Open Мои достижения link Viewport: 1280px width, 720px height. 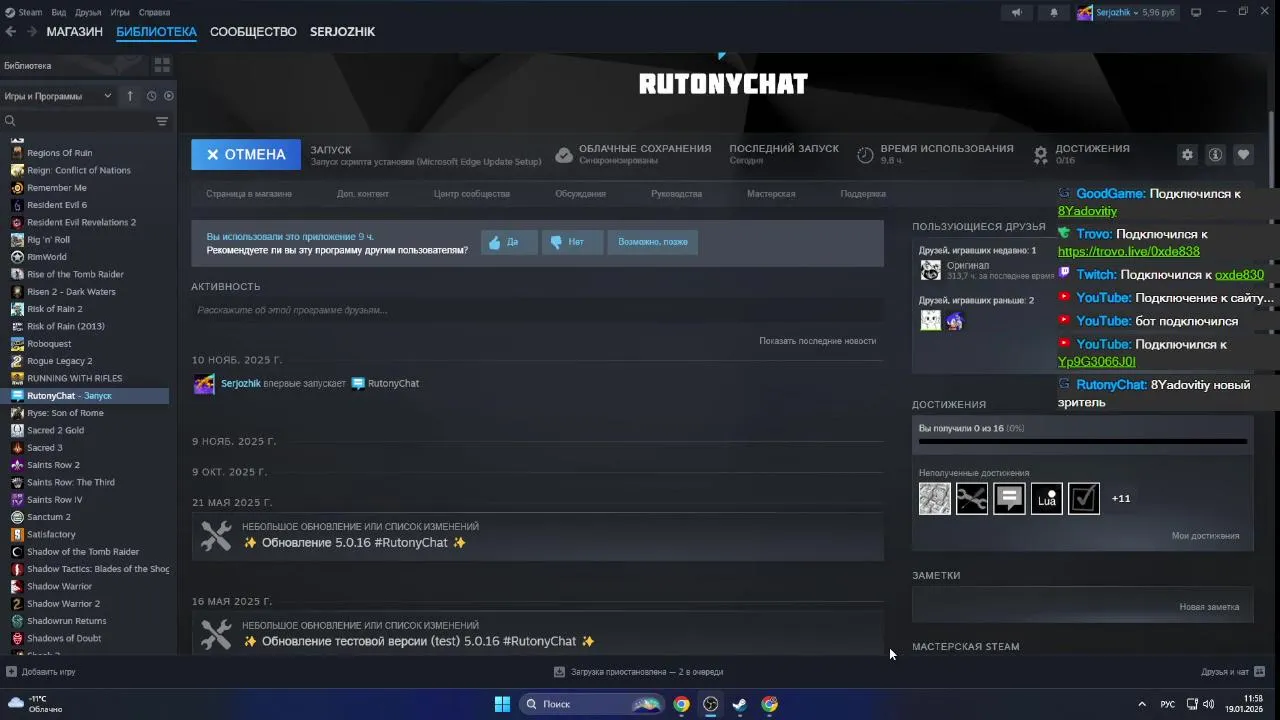pos(1205,536)
